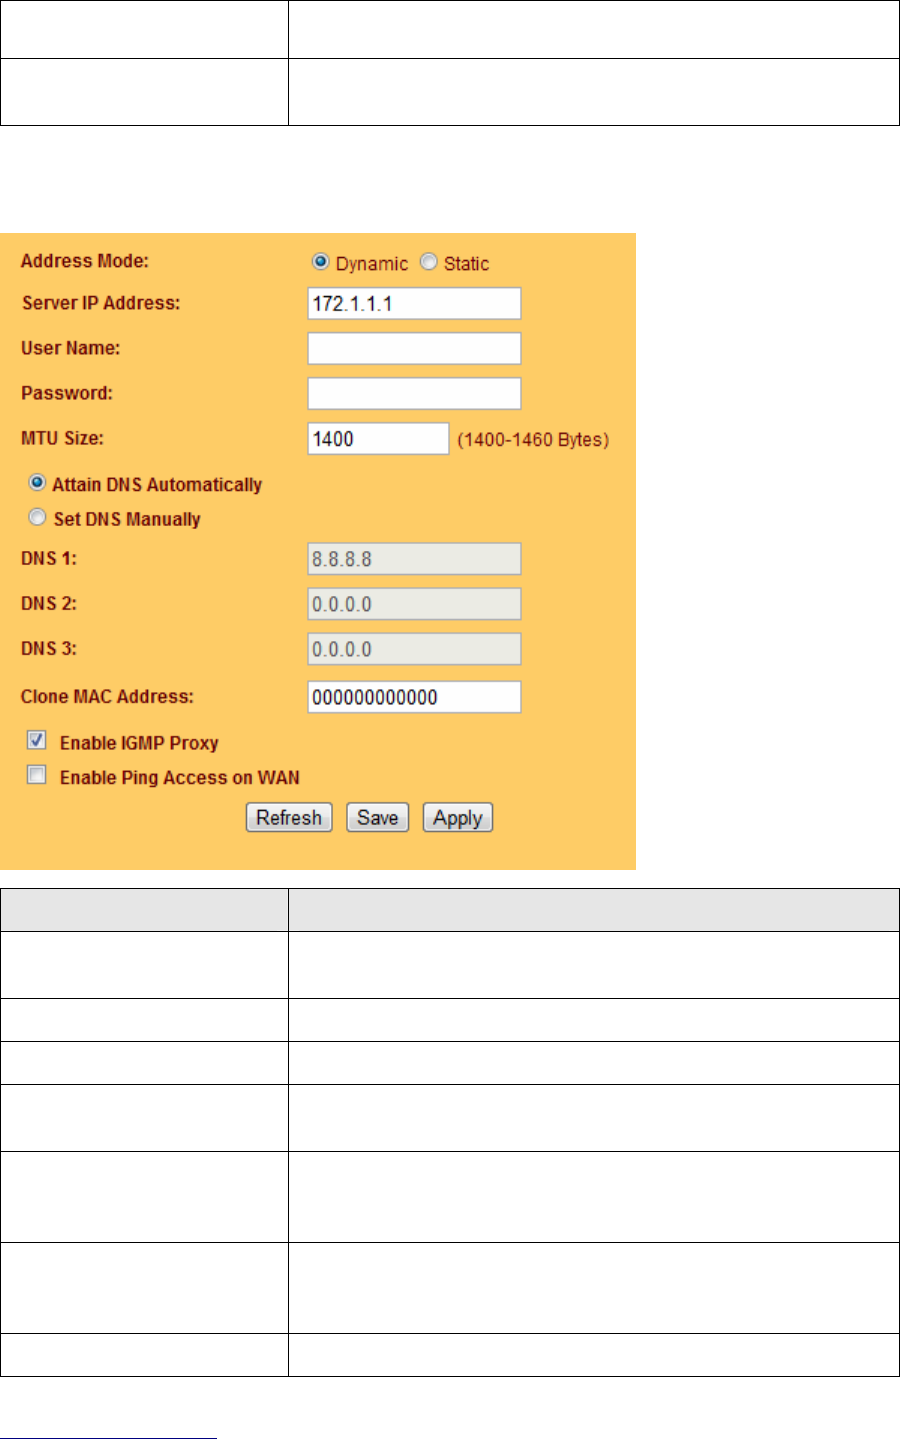
Task: Click the Server IP Address field
Action: pos(414,304)
